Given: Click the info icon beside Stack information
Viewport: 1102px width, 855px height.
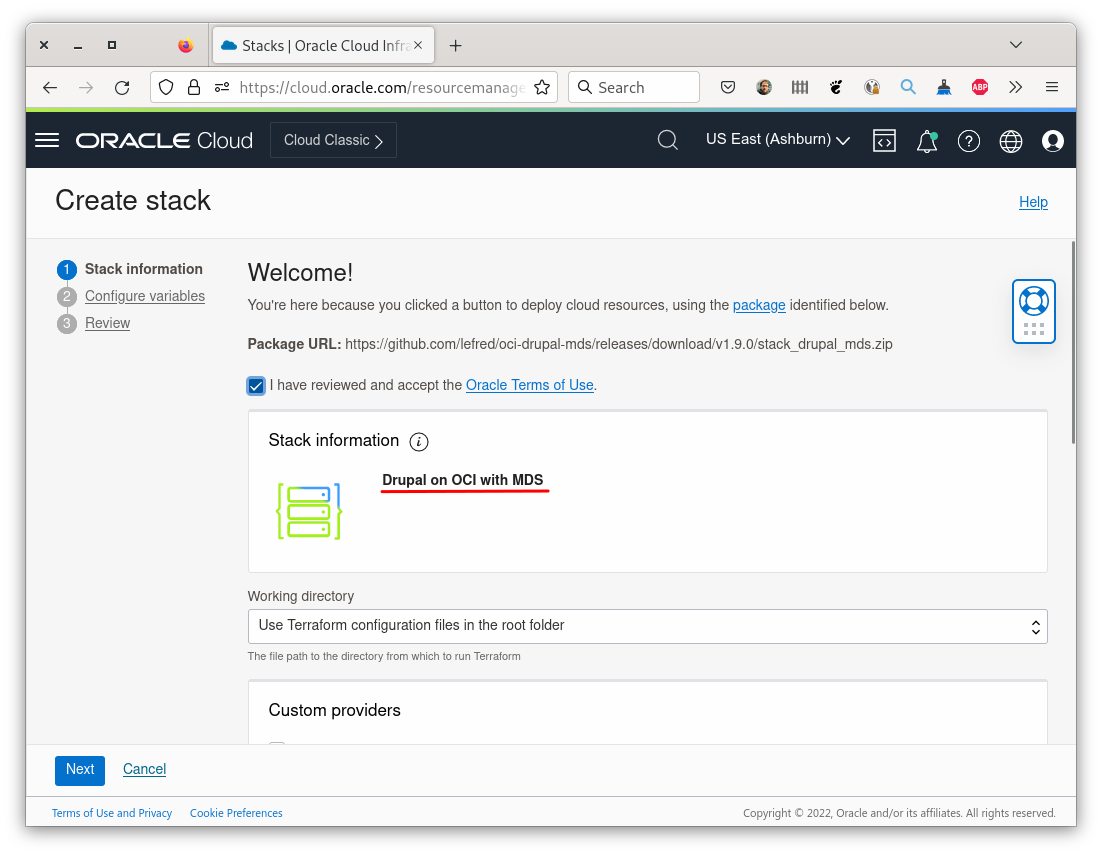Looking at the screenshot, I should point(419,441).
